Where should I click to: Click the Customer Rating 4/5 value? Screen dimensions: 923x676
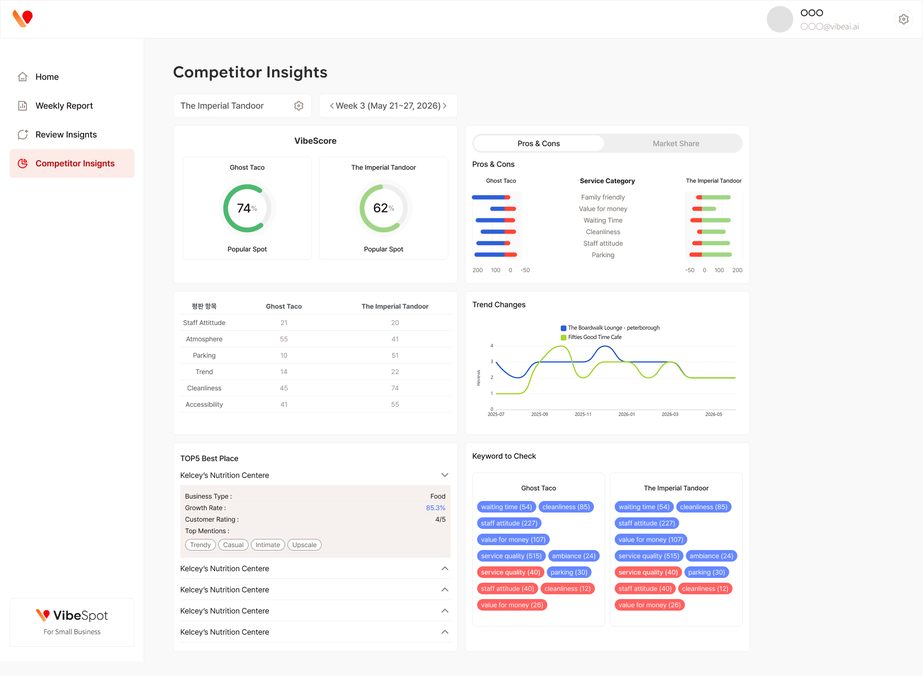(440, 519)
